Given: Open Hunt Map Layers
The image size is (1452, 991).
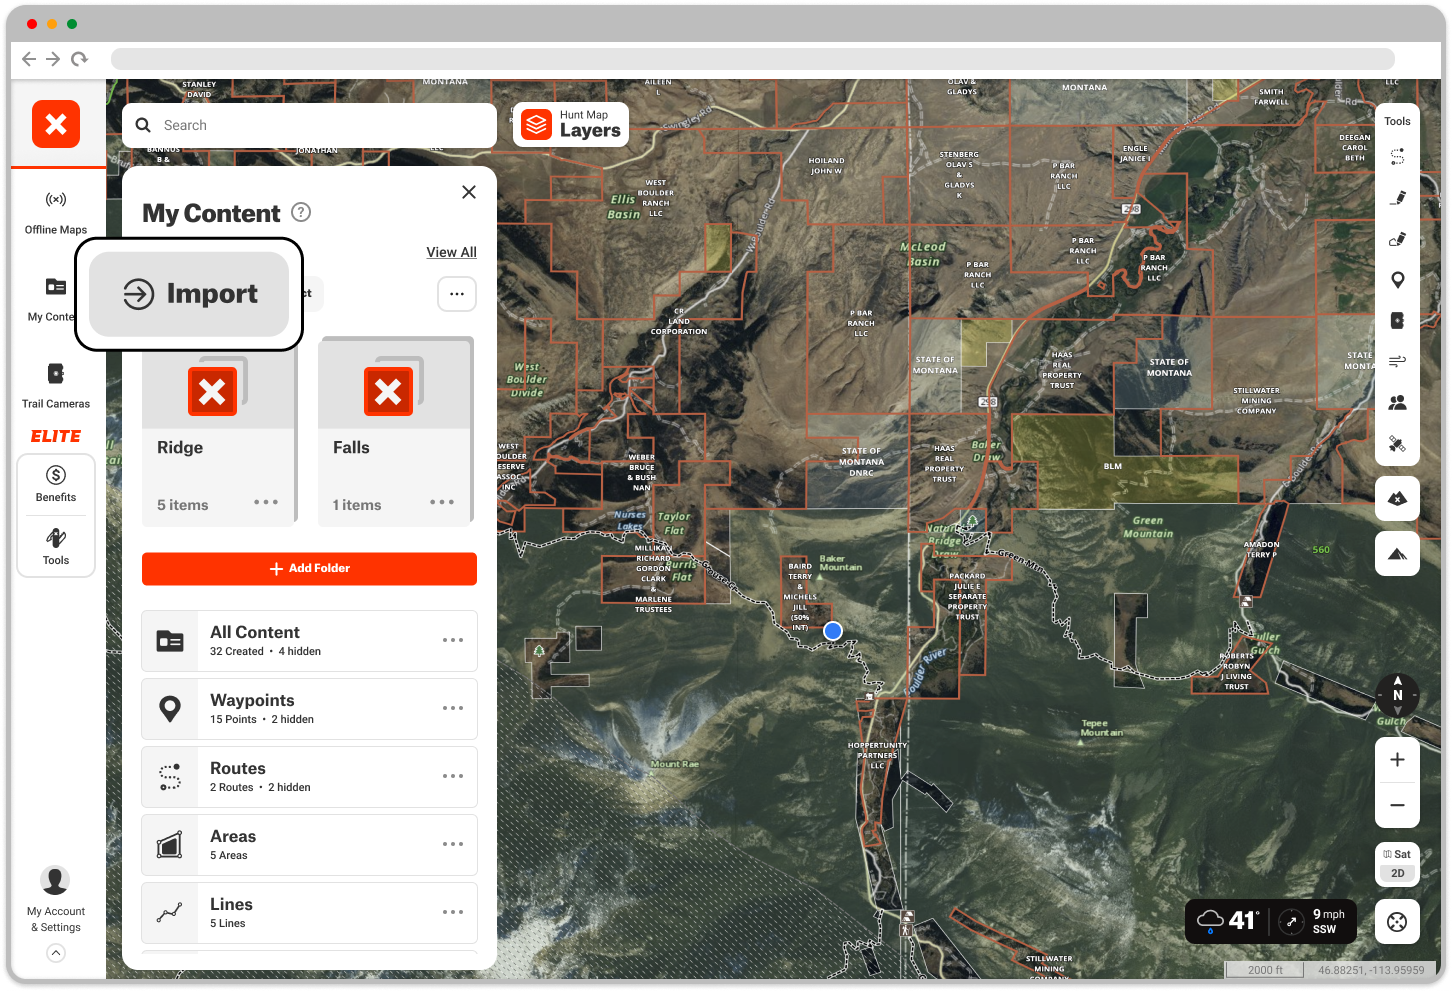Looking at the screenshot, I should (571, 125).
